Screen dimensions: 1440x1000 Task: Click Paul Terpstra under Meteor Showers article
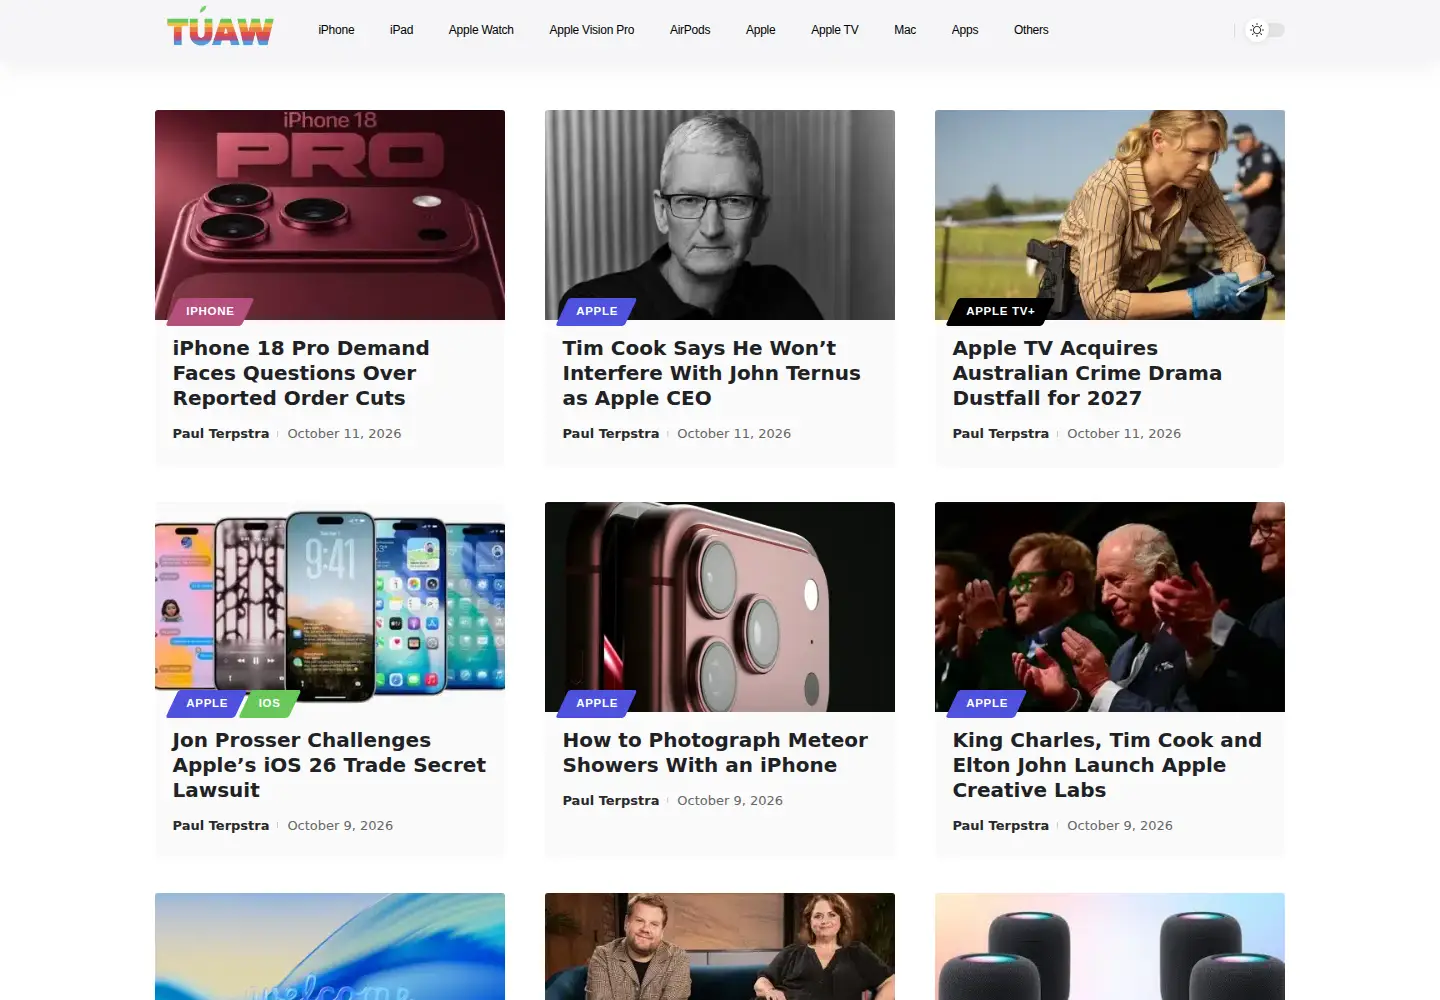click(x=611, y=800)
